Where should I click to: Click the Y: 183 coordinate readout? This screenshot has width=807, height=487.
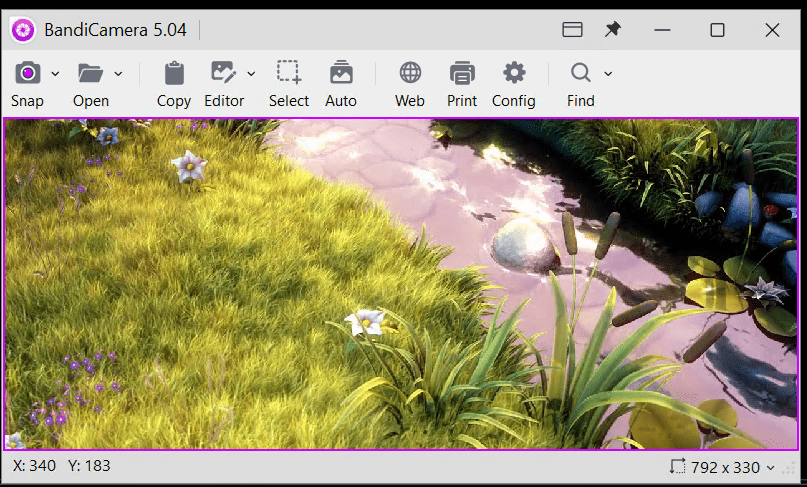click(89, 466)
